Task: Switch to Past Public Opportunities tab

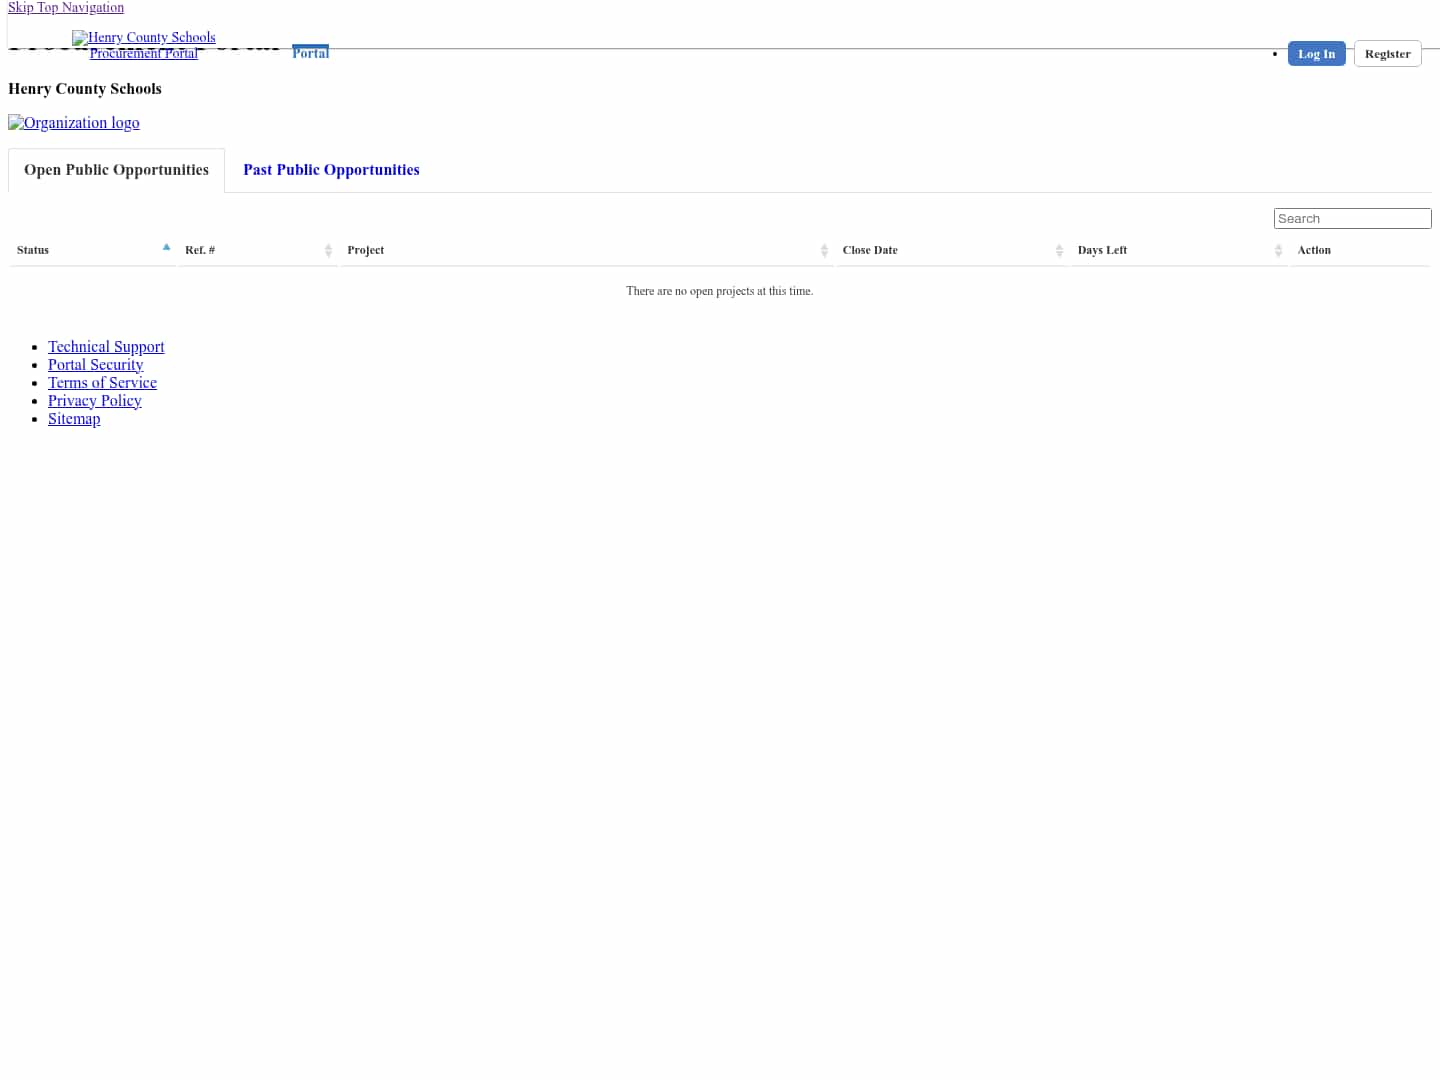Action: pos(331,170)
